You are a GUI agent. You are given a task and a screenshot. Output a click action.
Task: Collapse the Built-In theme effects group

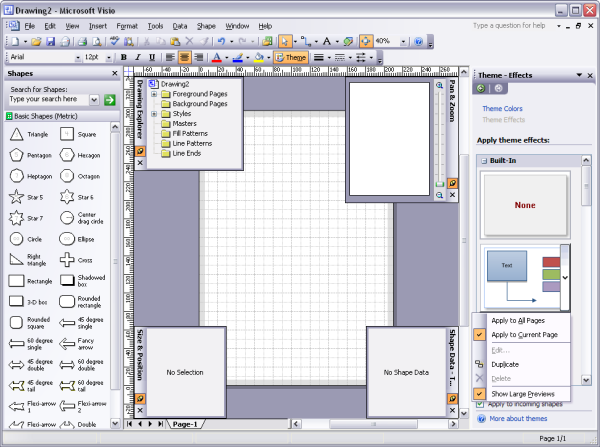pos(484,161)
